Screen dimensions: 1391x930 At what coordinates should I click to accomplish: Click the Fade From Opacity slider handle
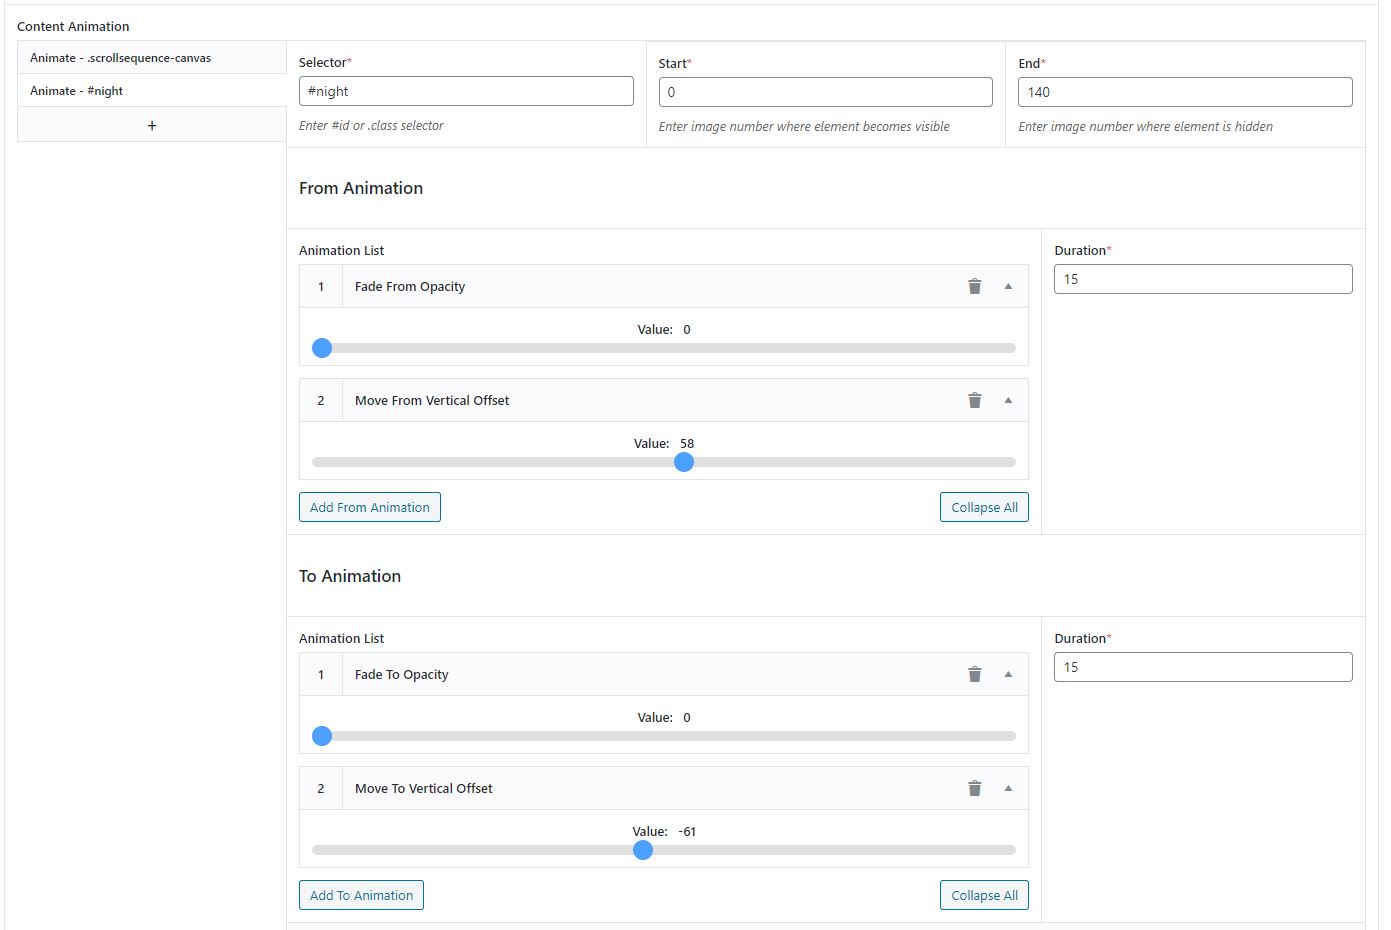click(322, 348)
